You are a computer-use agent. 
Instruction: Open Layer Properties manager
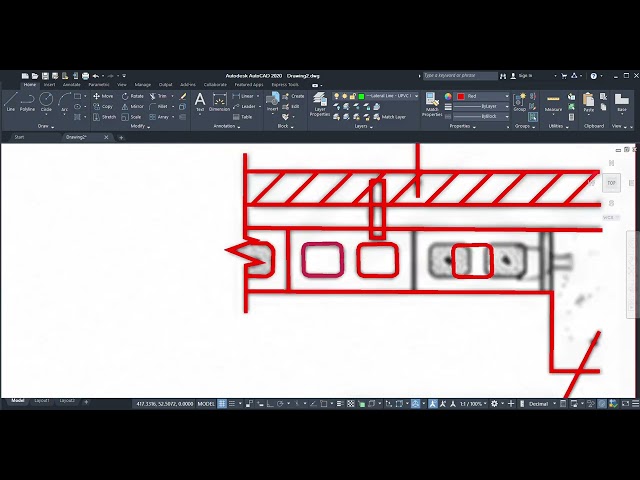click(320, 104)
